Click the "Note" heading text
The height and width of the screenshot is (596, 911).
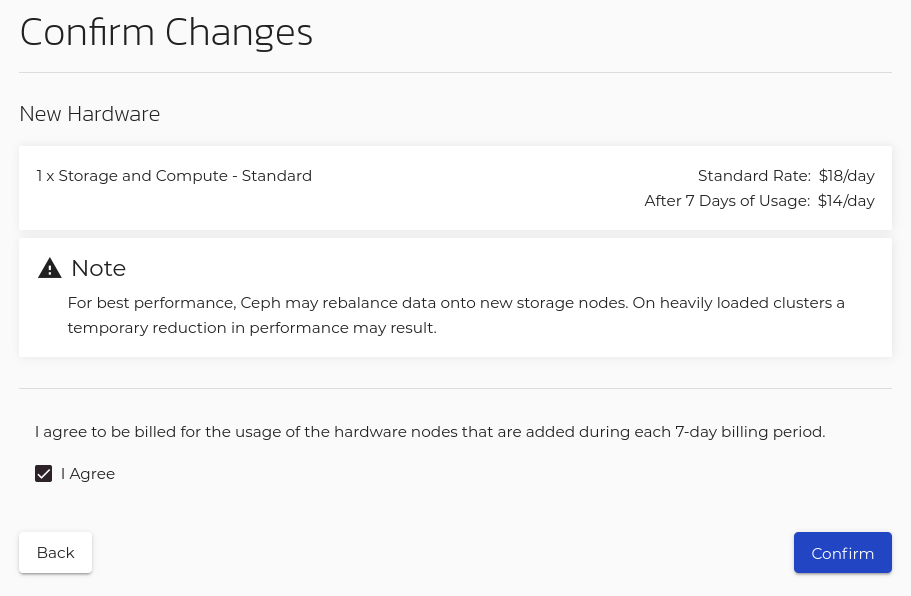(x=98, y=268)
